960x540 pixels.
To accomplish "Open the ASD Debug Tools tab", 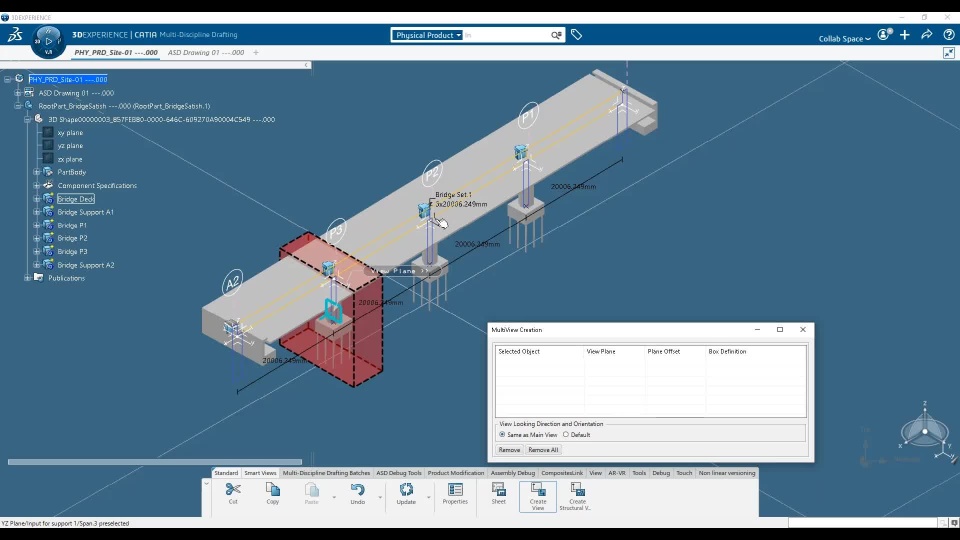I will pyautogui.click(x=399, y=473).
